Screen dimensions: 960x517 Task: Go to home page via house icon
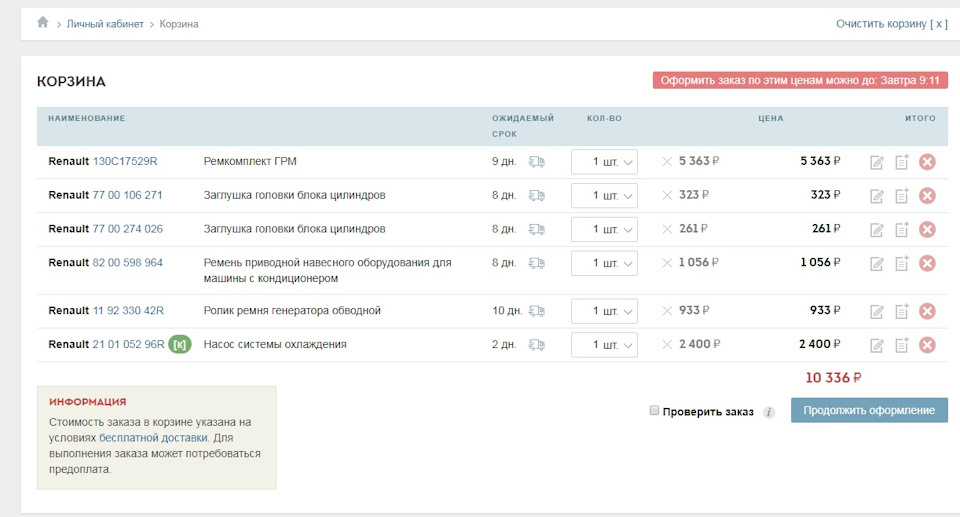coord(42,23)
